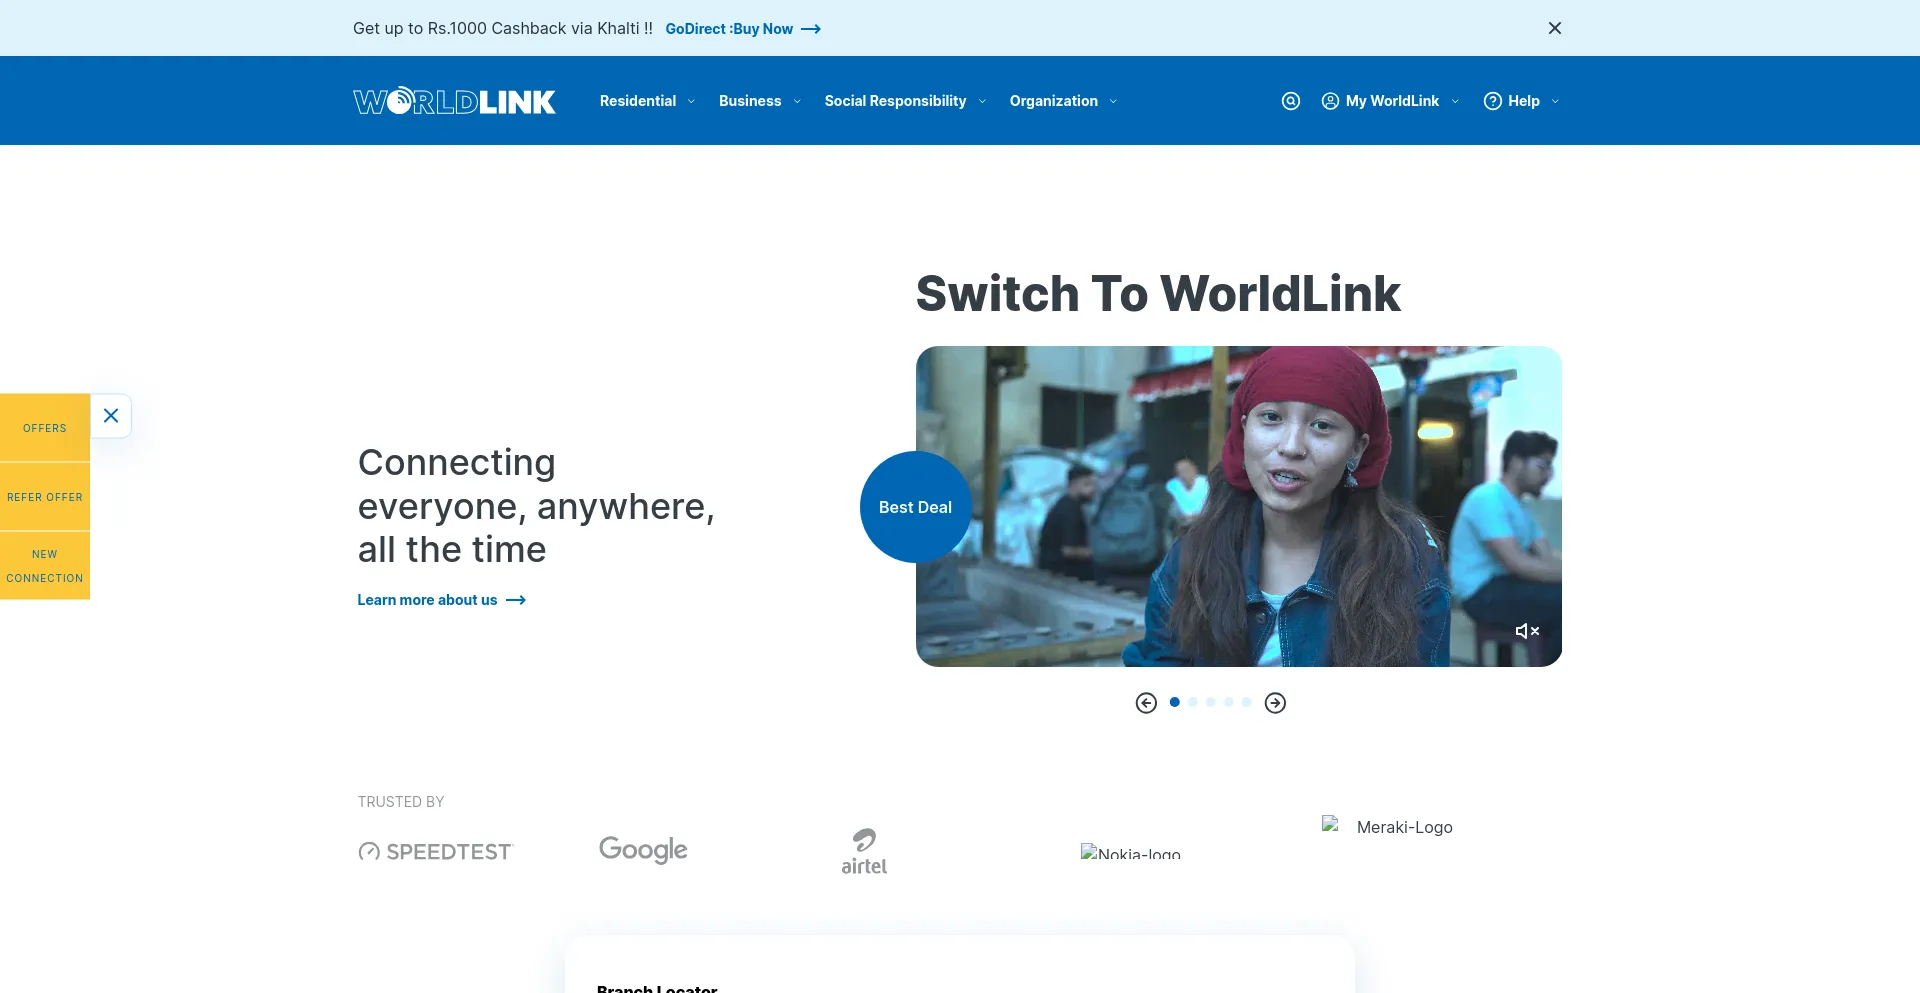This screenshot has width=1920, height=993.
Task: Advance the carousel with the next arrow
Action: coord(1275,702)
